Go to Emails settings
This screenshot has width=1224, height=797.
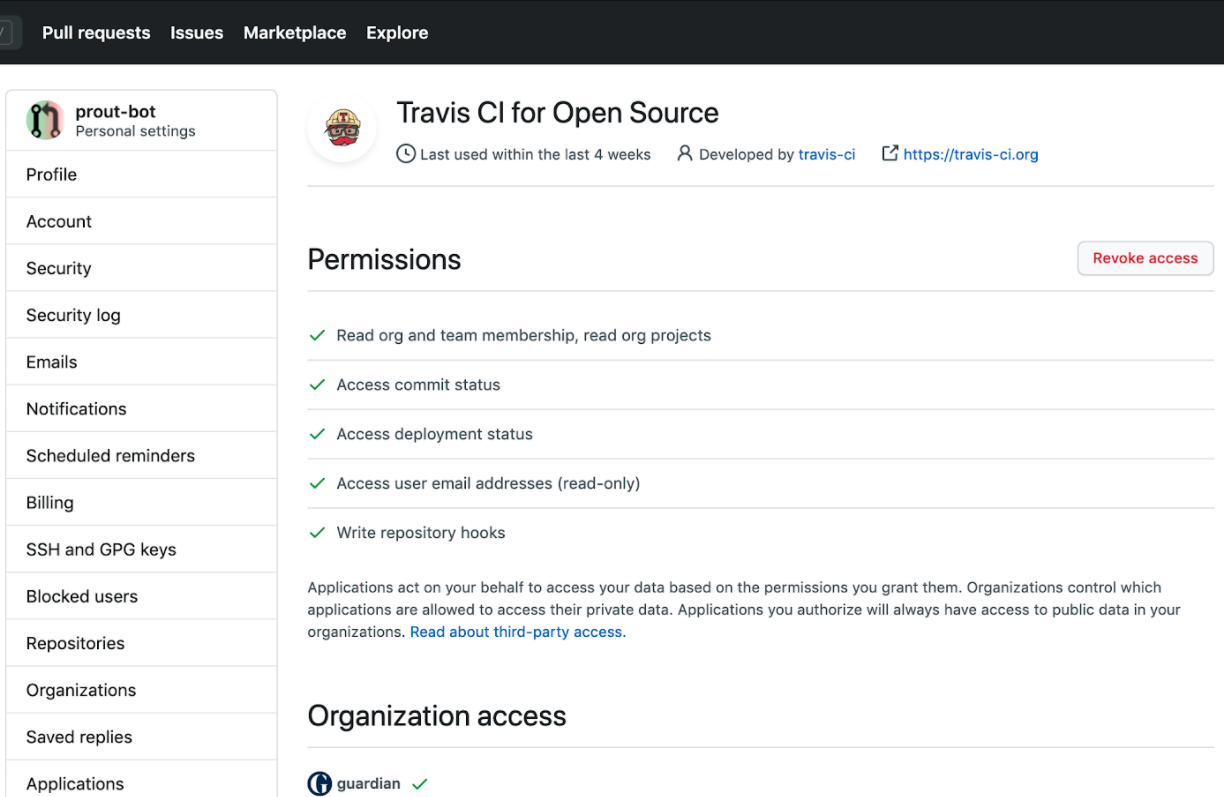(x=141, y=362)
